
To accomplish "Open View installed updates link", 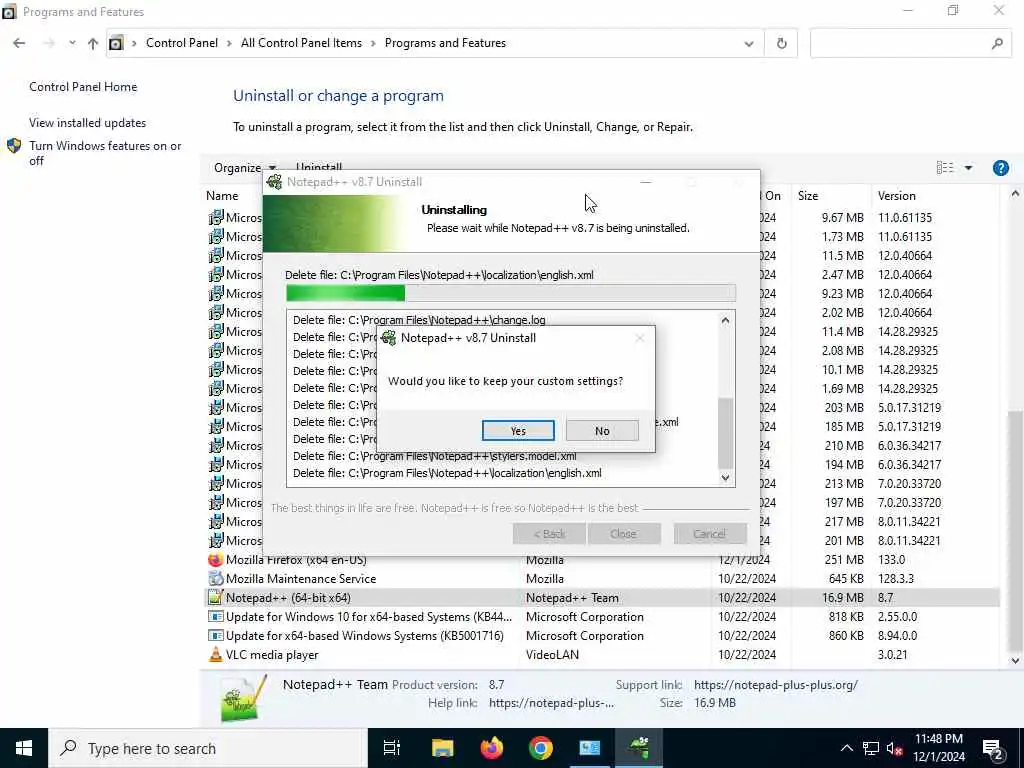I will [88, 123].
